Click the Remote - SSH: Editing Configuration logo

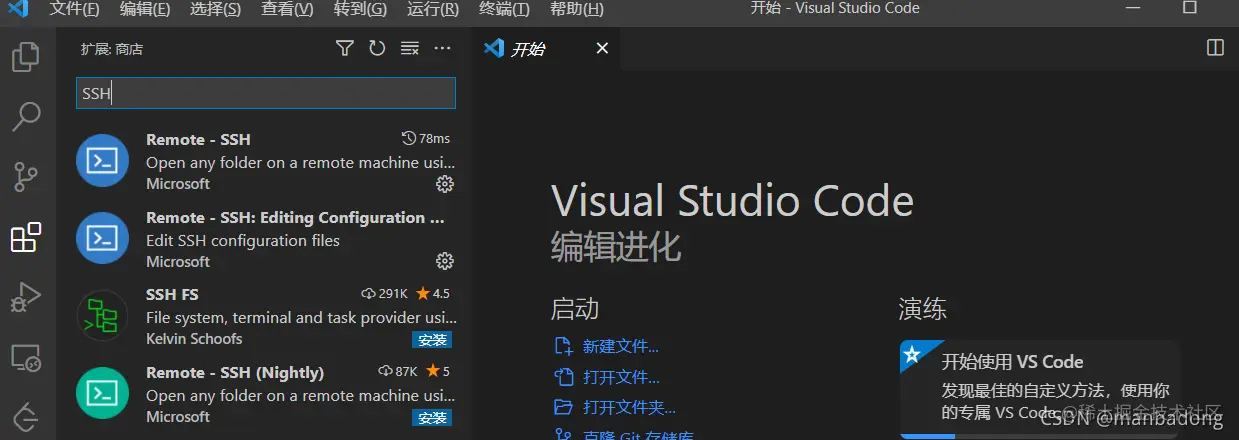tap(103, 237)
